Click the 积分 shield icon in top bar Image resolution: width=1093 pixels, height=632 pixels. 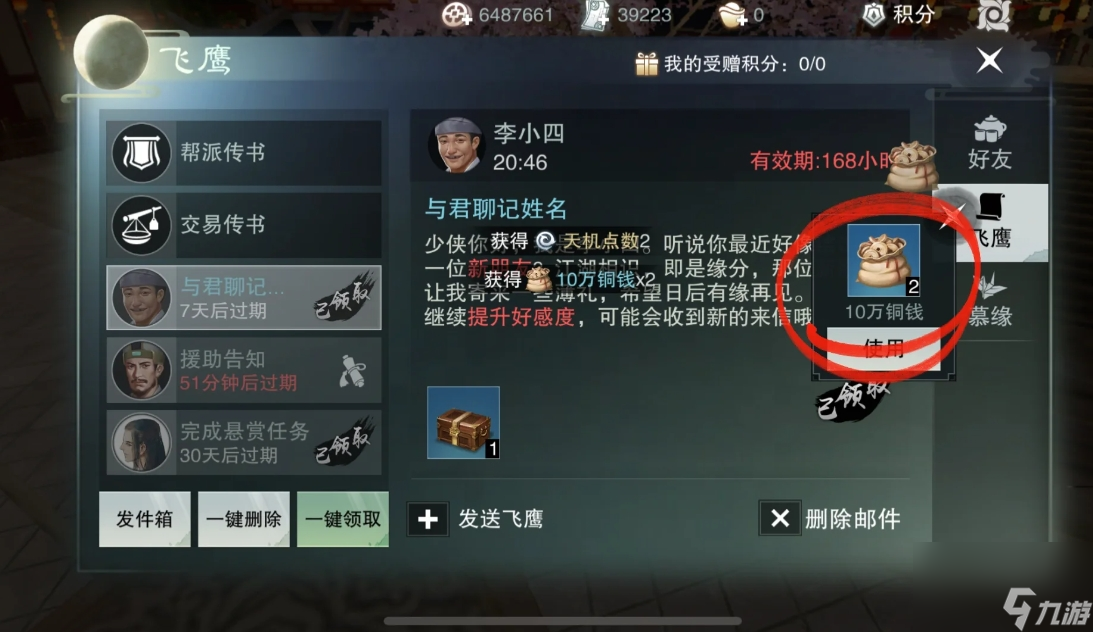pos(873,15)
